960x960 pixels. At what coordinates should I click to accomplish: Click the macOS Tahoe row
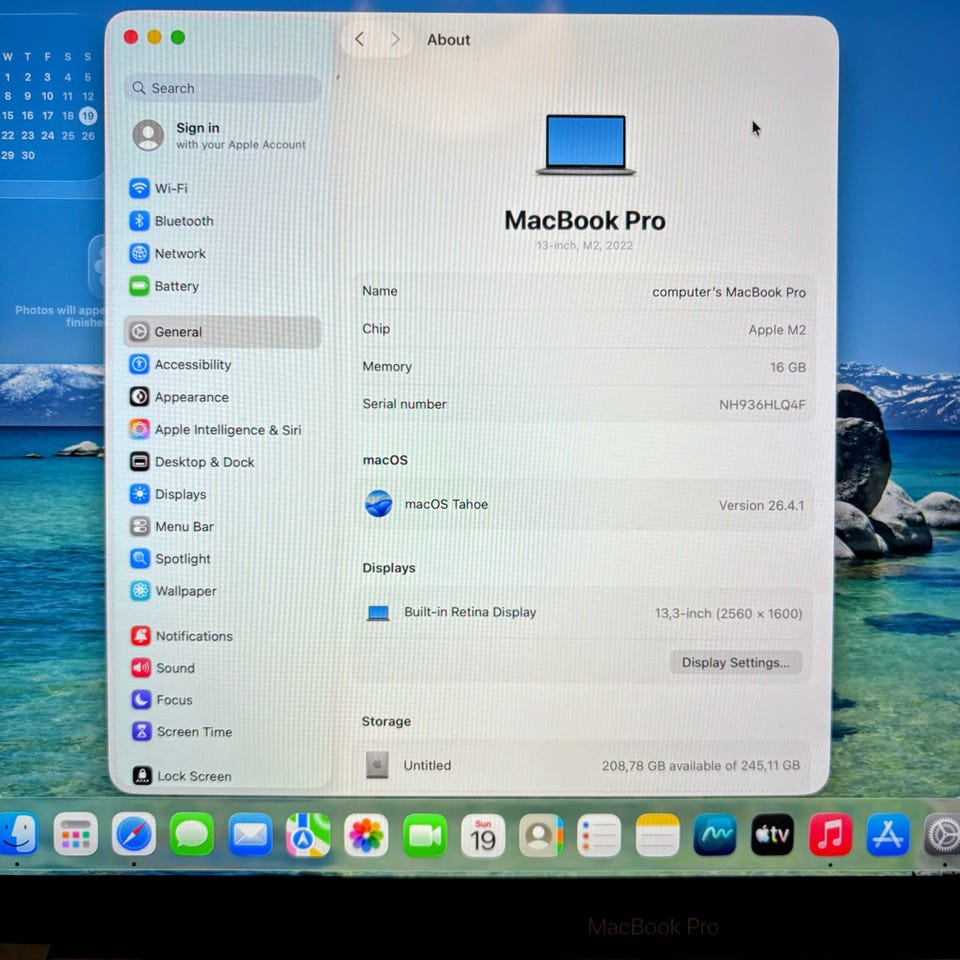point(584,504)
